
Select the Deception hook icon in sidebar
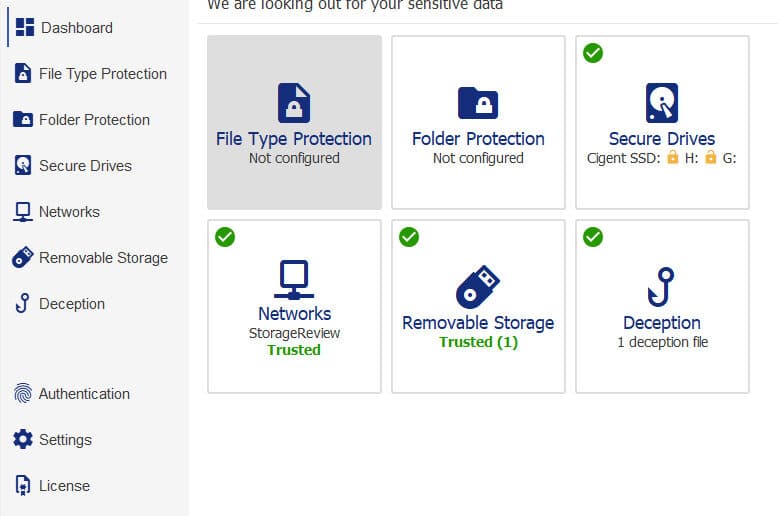point(22,303)
